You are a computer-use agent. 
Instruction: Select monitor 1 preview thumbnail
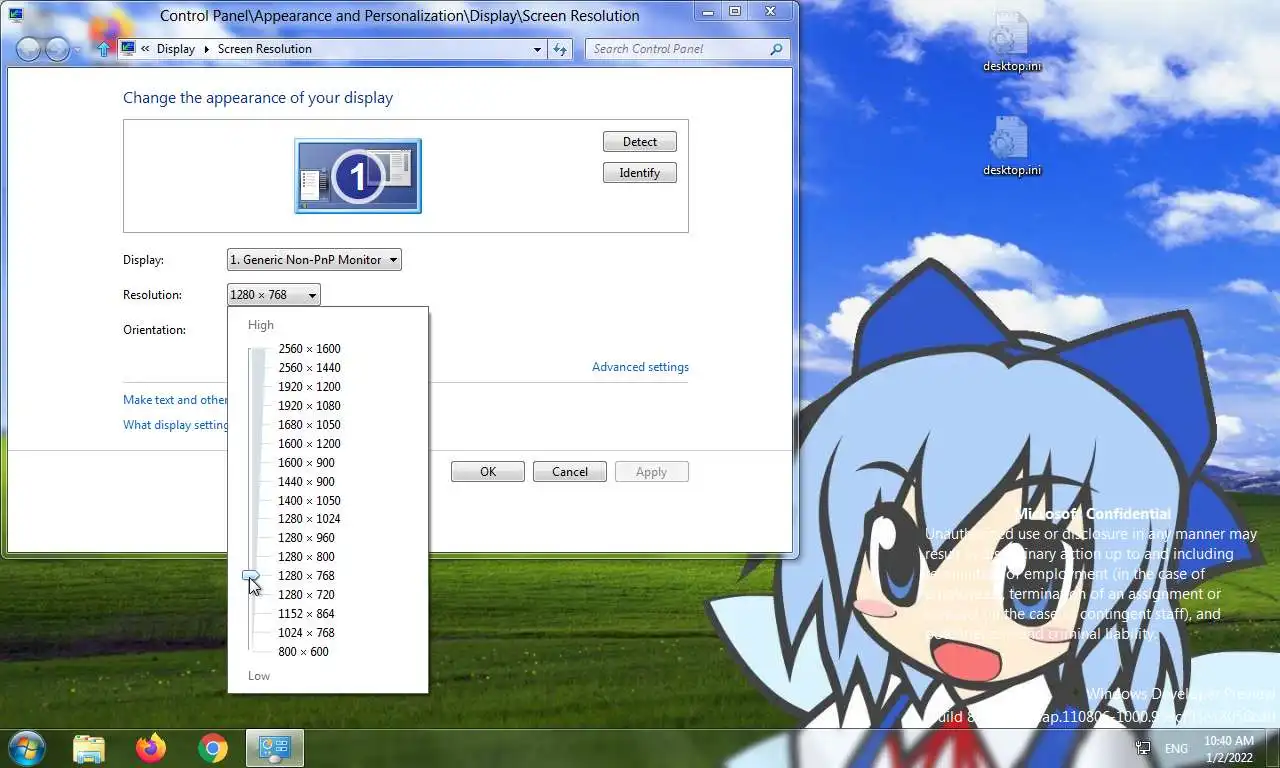tap(358, 176)
